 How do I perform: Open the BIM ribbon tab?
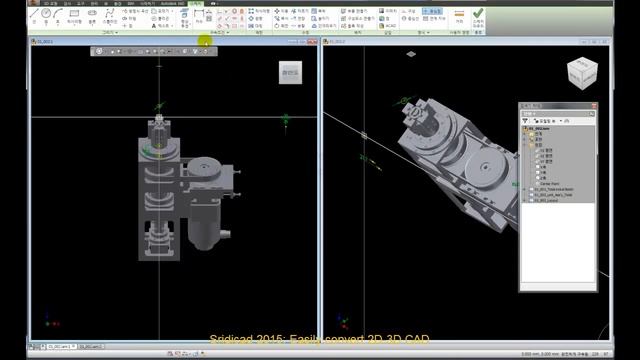131,4
